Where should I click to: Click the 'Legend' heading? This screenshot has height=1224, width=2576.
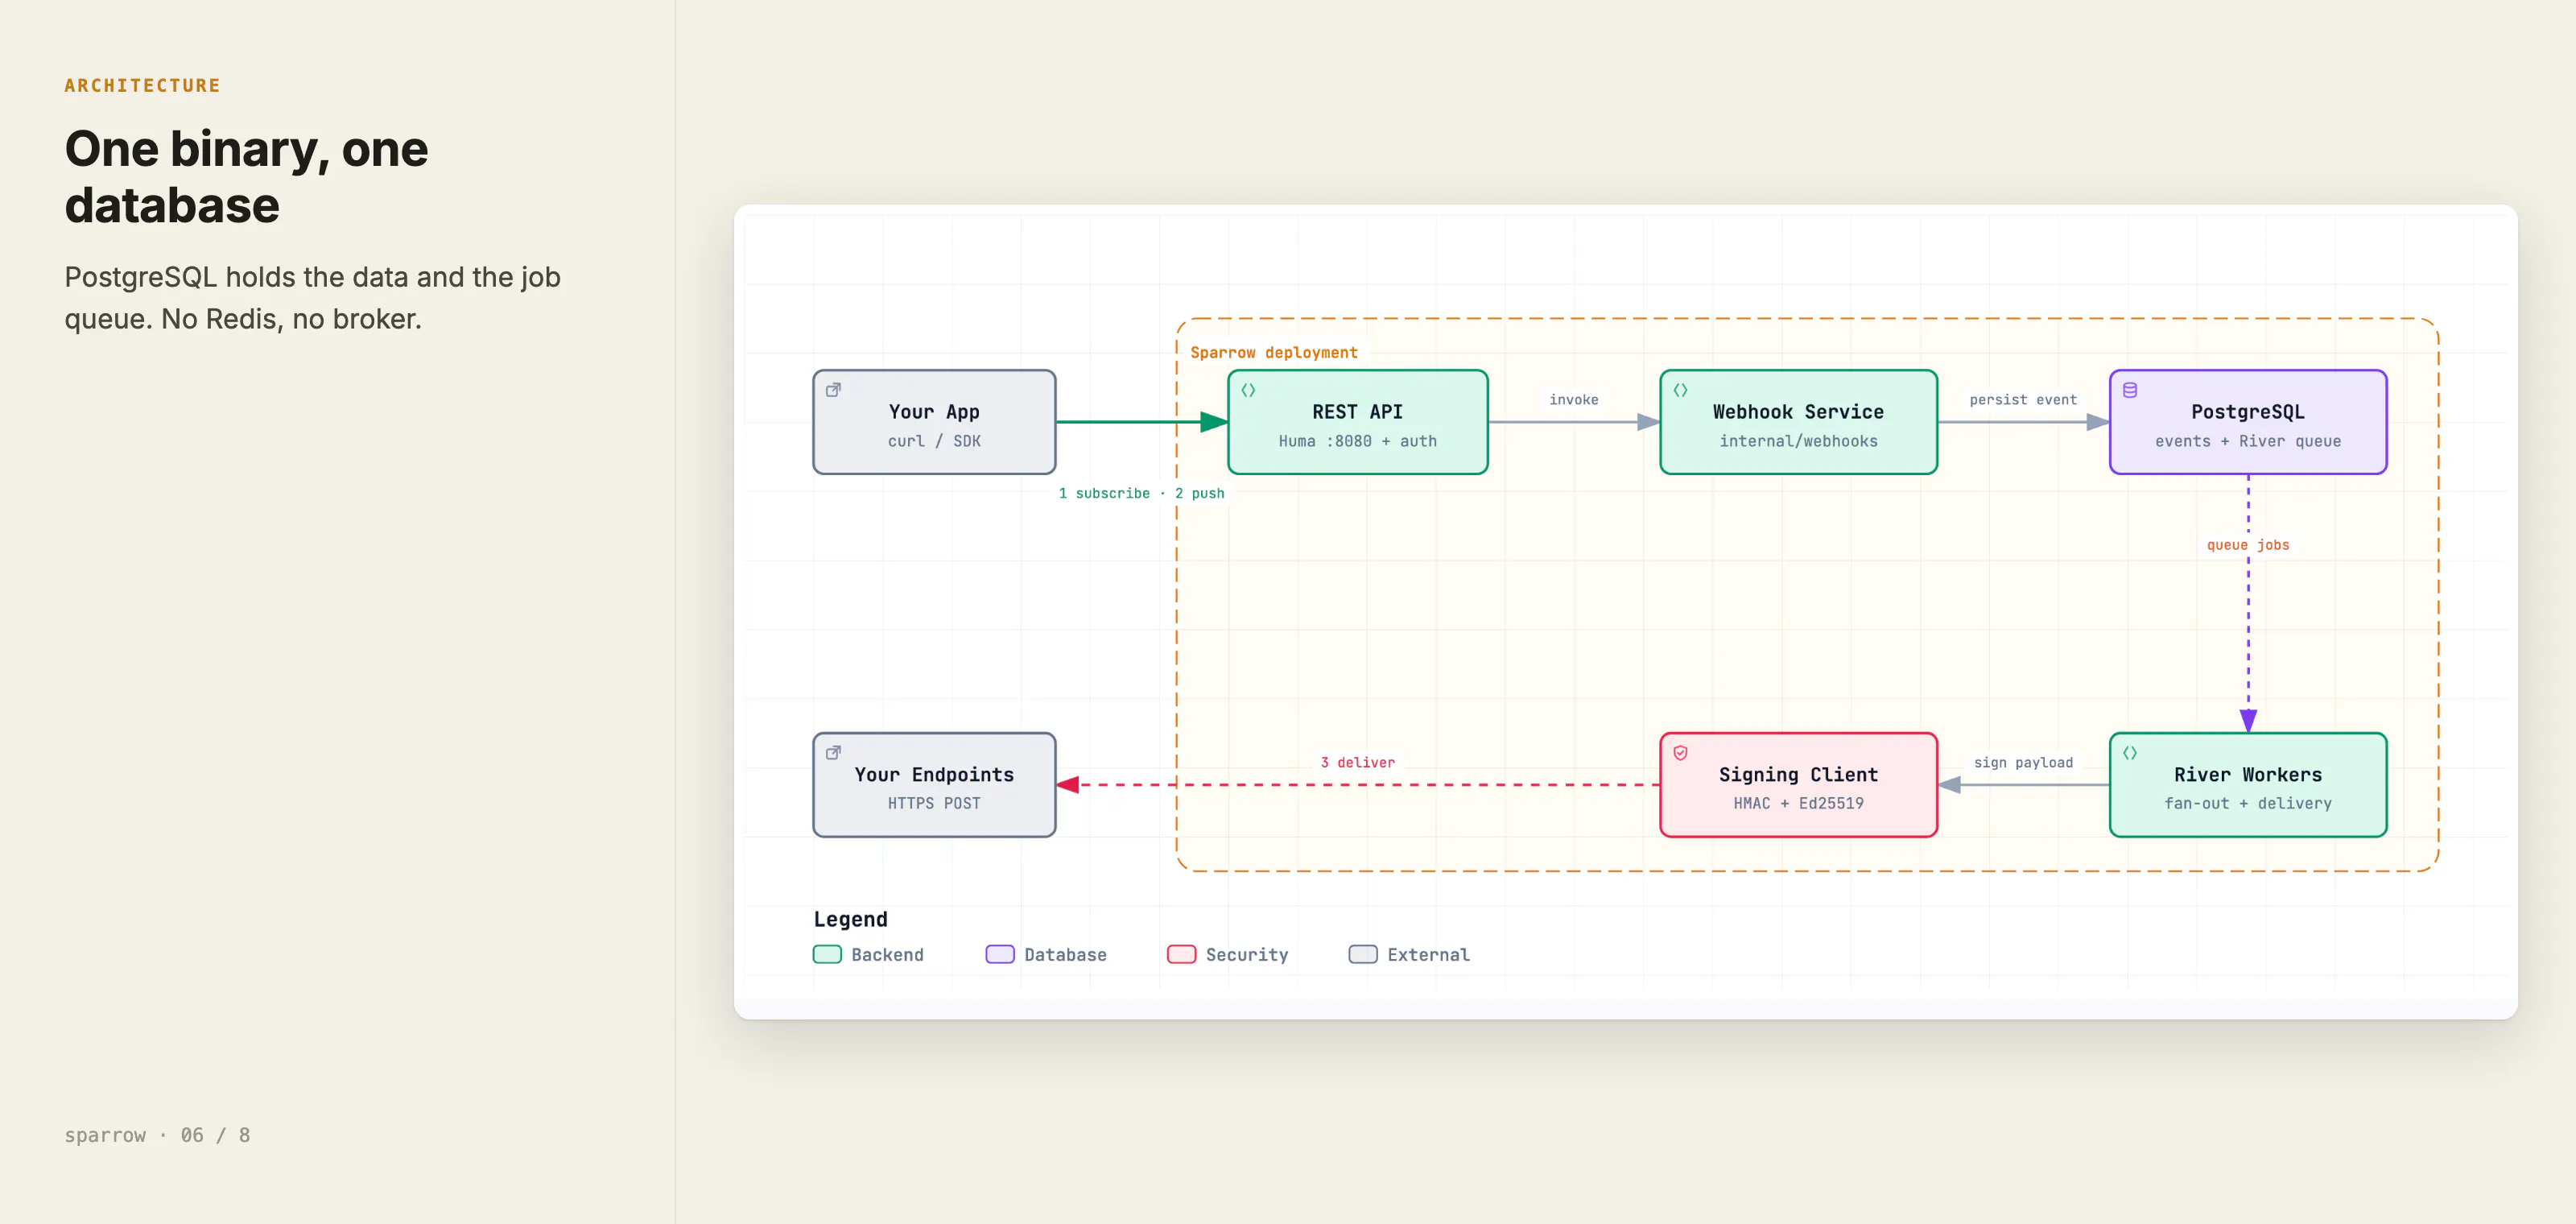pyautogui.click(x=850, y=919)
